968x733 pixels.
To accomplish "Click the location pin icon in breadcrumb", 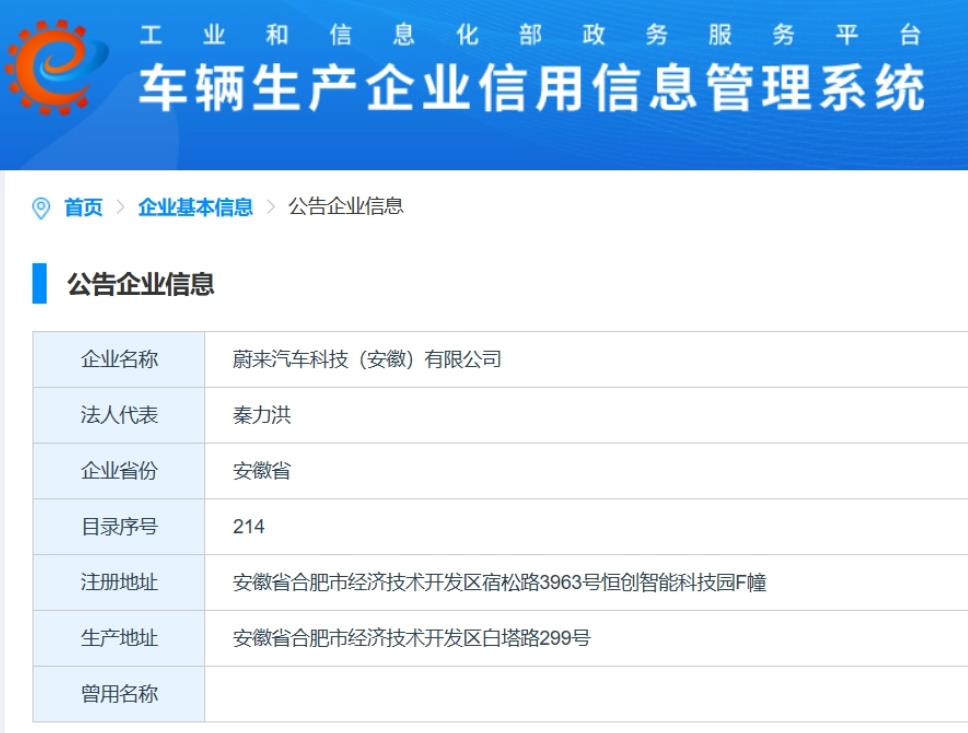I will (41, 208).
